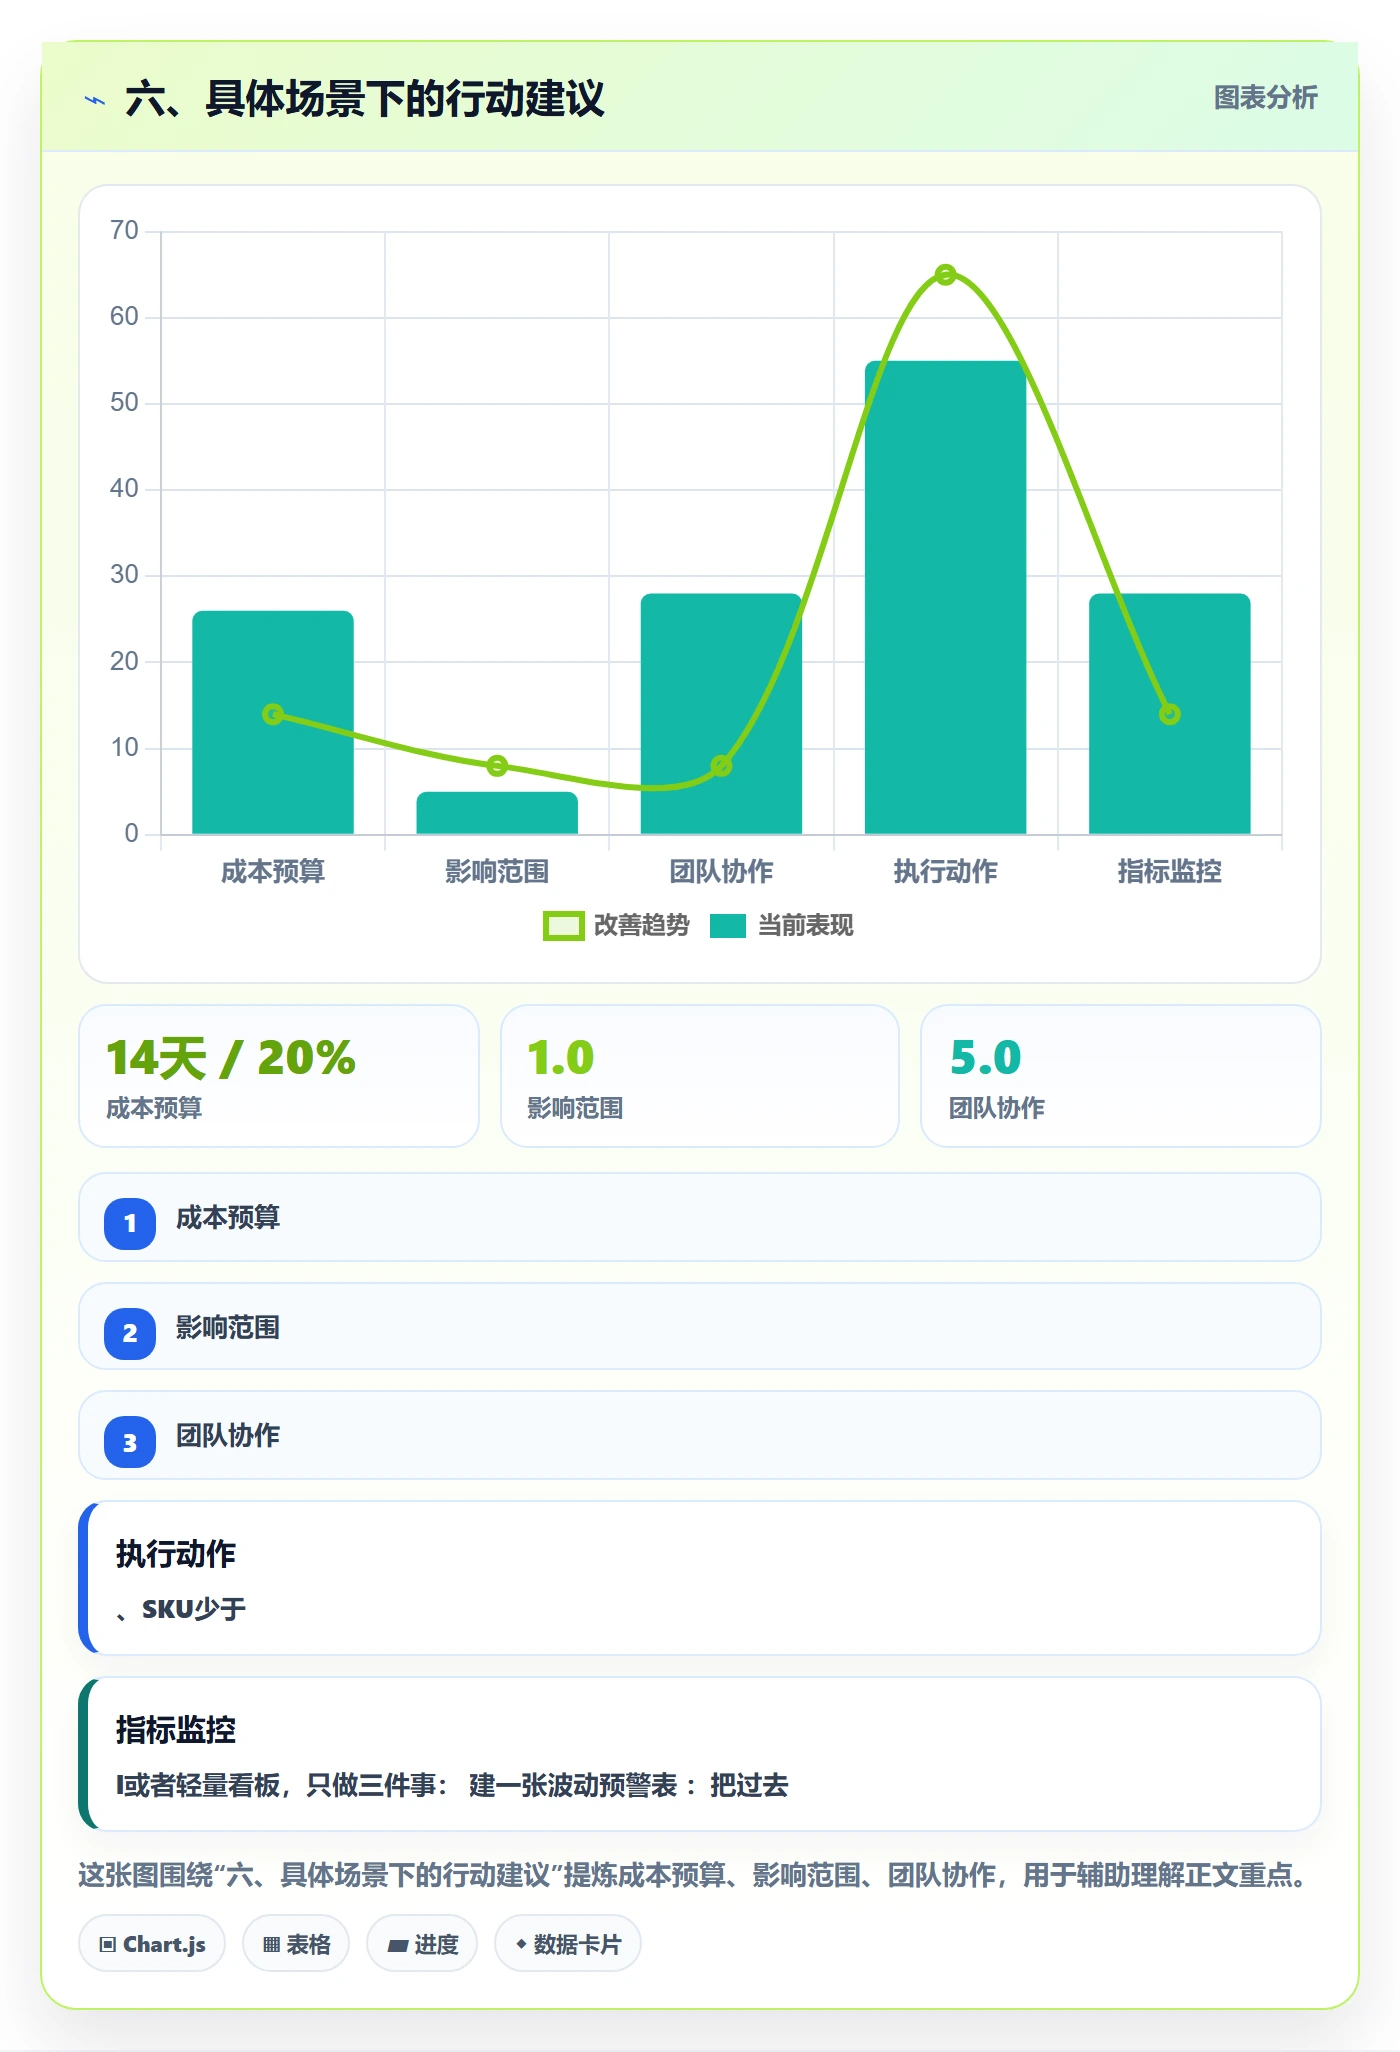Screen dimensions: 1400x2052
Task: Toggle the 改善趋势 legend swatch
Action: (563, 926)
